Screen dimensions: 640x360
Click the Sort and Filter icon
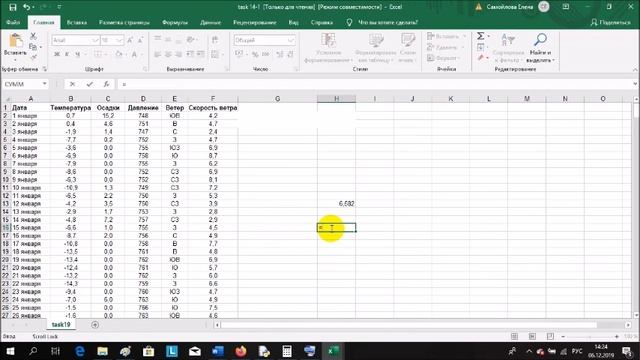coord(508,40)
